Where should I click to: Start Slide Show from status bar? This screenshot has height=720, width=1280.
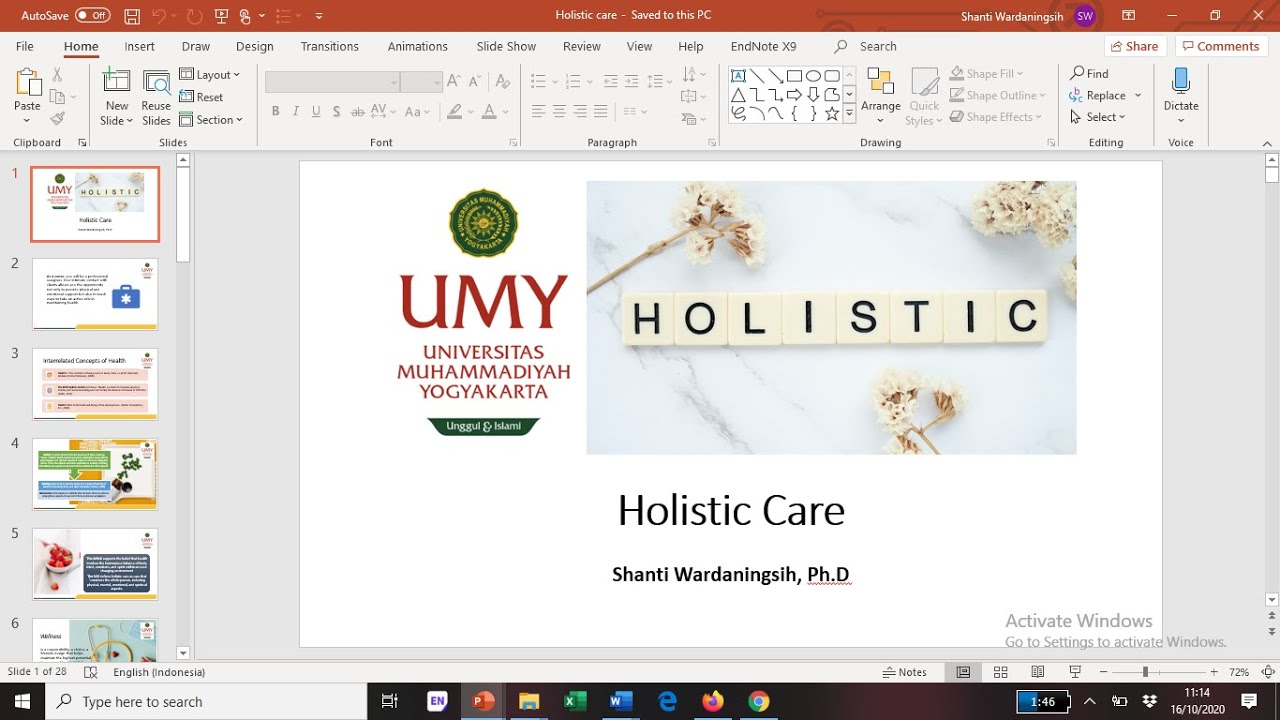click(x=1076, y=672)
